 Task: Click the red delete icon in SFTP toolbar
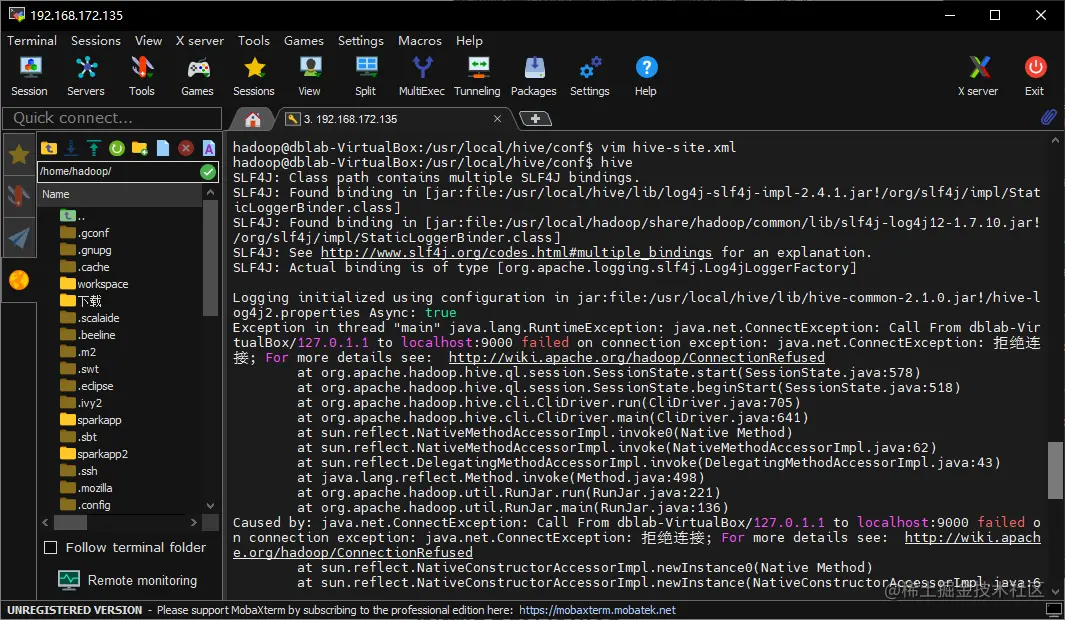(x=185, y=148)
